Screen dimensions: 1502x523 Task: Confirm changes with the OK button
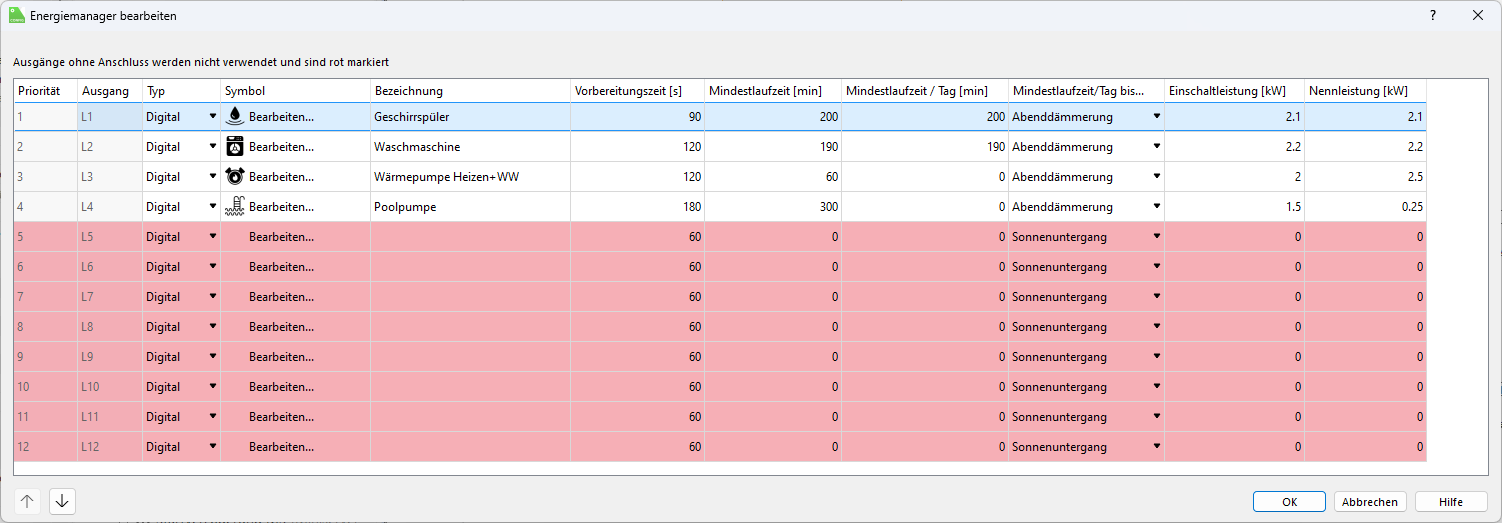coord(1289,502)
